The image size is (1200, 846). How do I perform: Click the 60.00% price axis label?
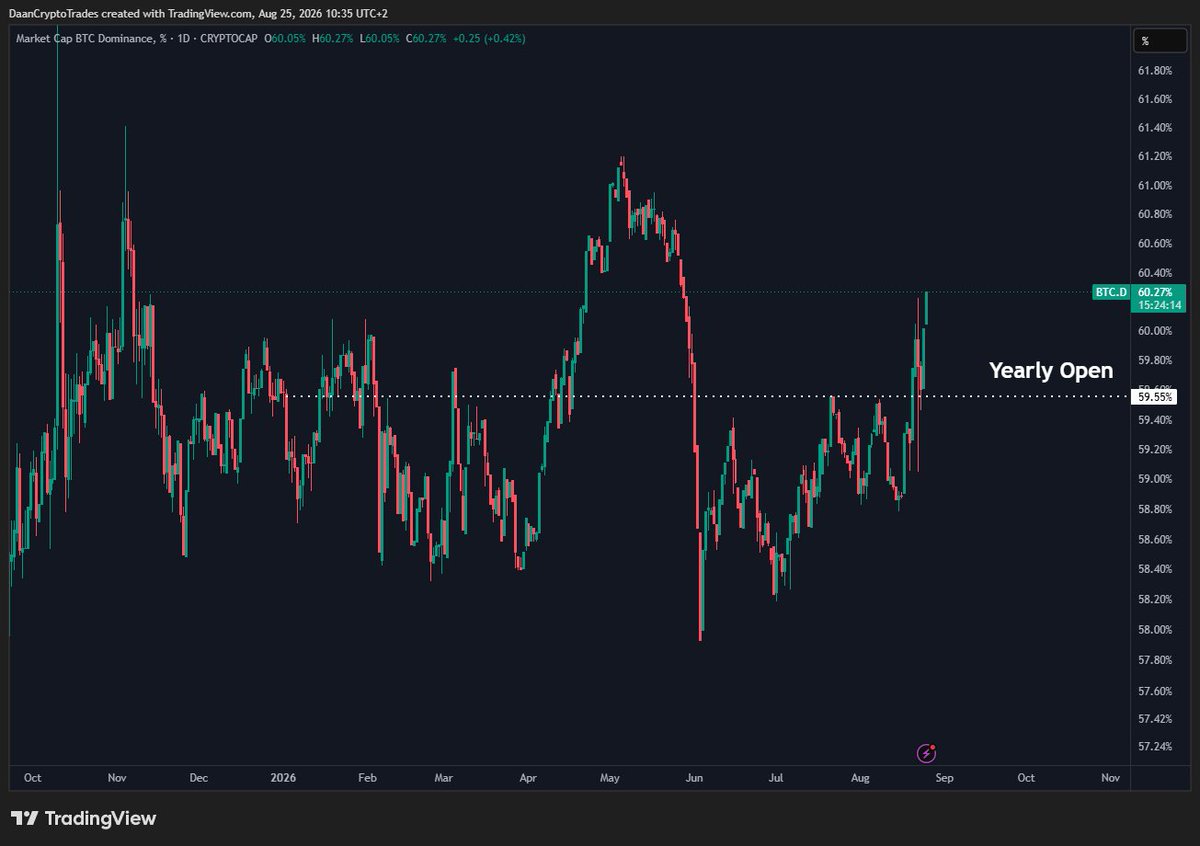click(x=1155, y=331)
